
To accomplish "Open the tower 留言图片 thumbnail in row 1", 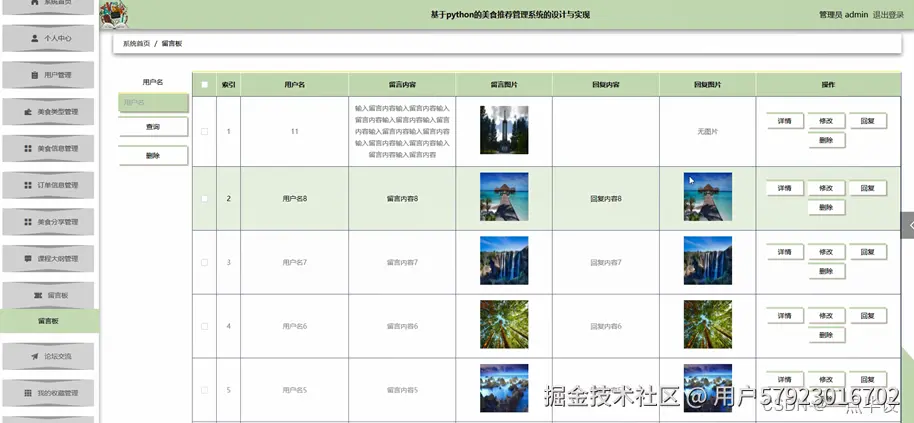I will point(504,130).
